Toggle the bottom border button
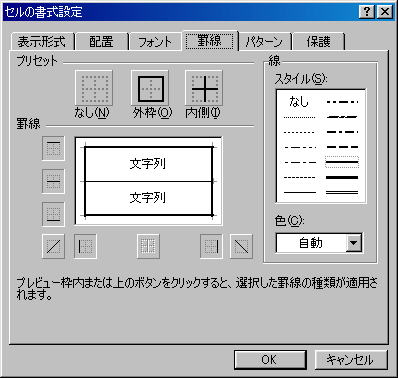This screenshot has height=378, width=398. click(x=53, y=214)
